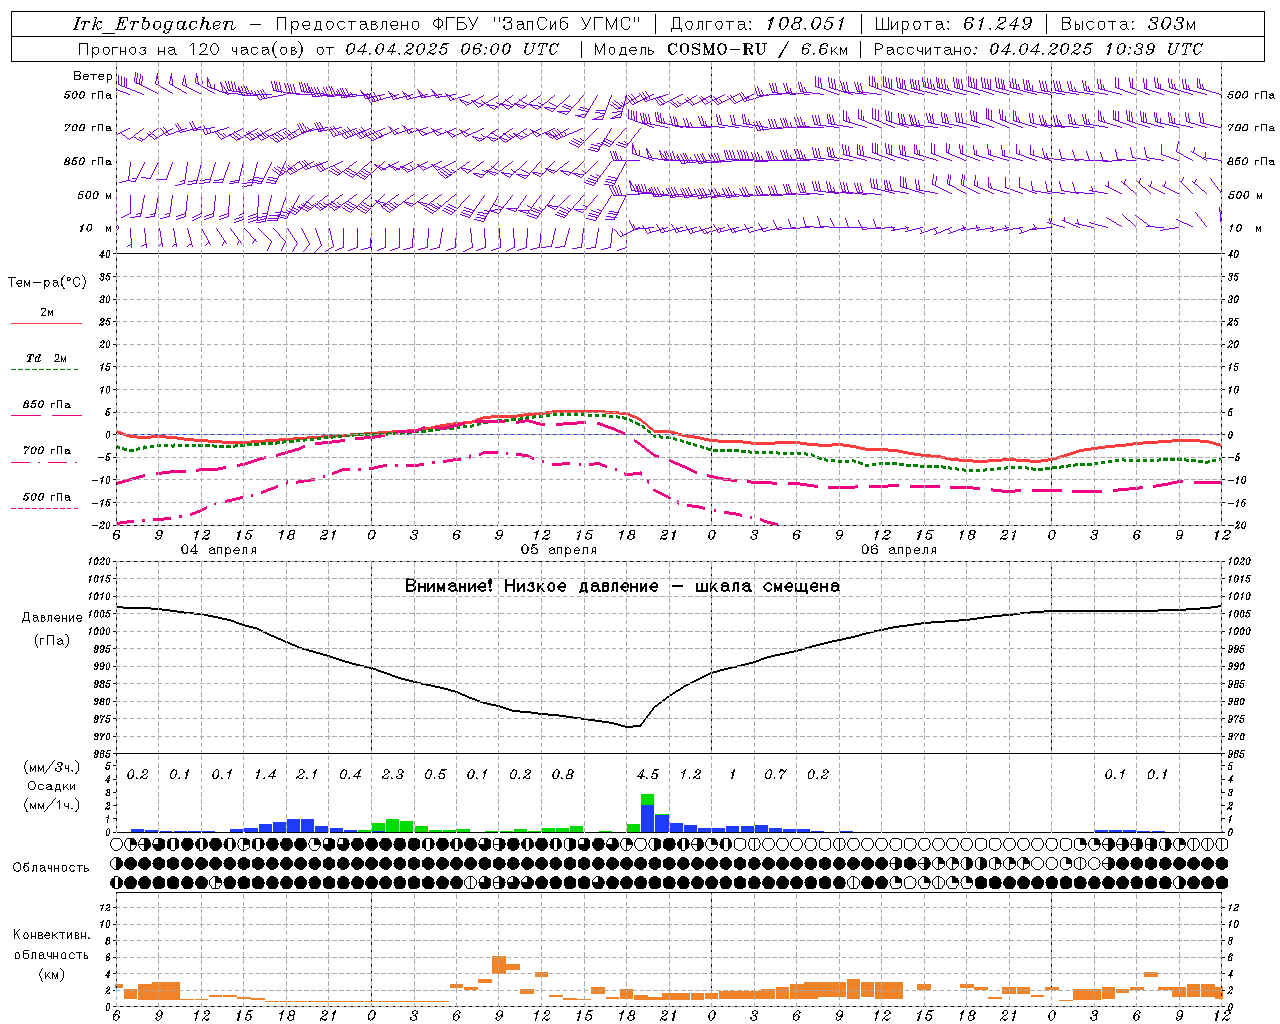This screenshot has width=1280, height=1024.
Task: Click the 4.5 precipitation value
Action: (x=648, y=774)
